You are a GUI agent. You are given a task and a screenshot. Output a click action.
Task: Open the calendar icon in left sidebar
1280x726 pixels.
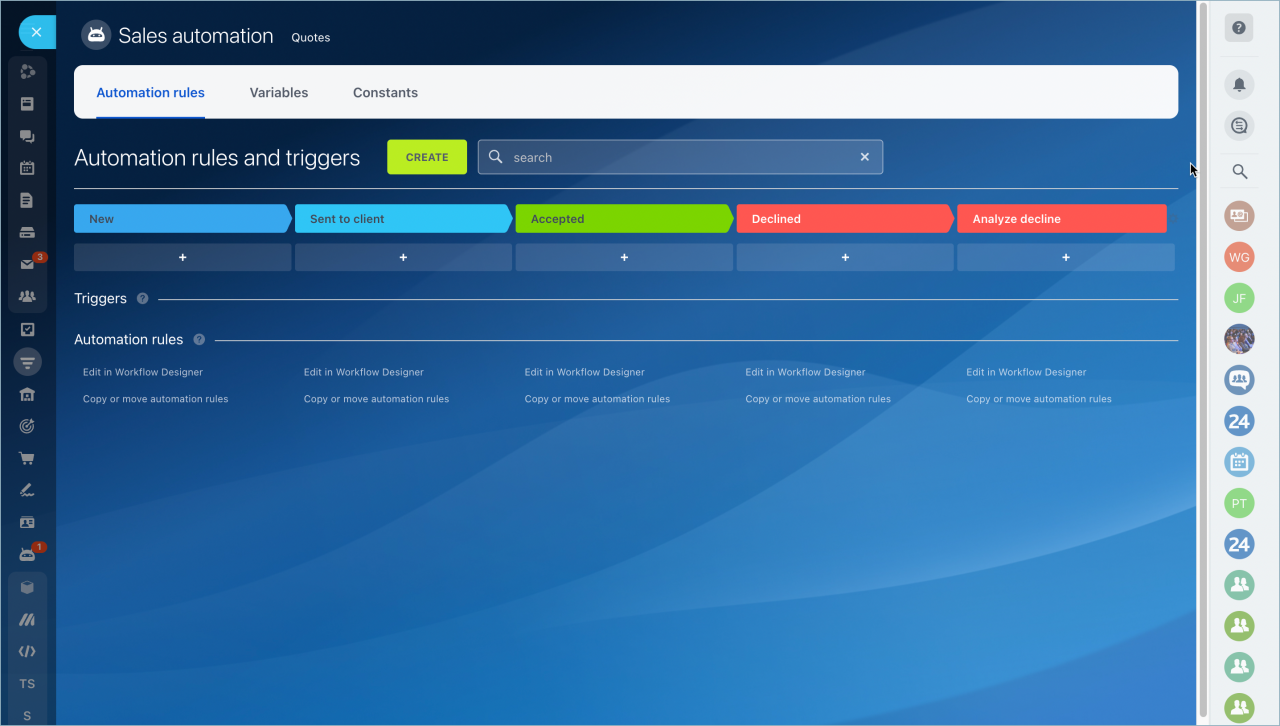[28, 168]
